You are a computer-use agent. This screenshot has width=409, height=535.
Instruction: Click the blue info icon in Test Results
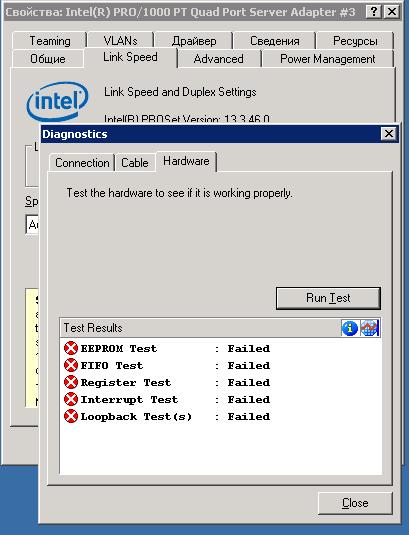[349, 328]
